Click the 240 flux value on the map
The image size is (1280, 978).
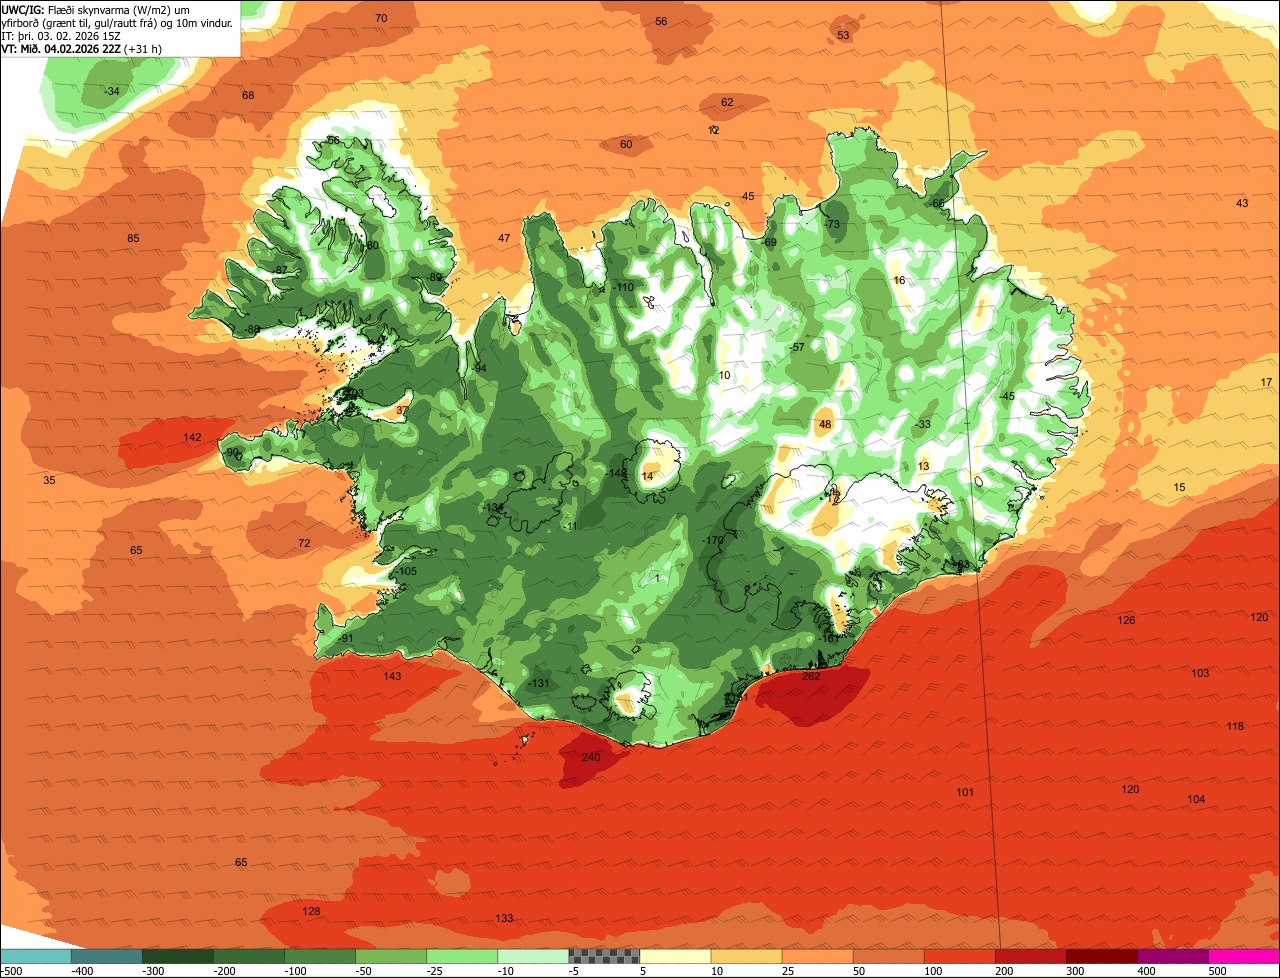591,758
